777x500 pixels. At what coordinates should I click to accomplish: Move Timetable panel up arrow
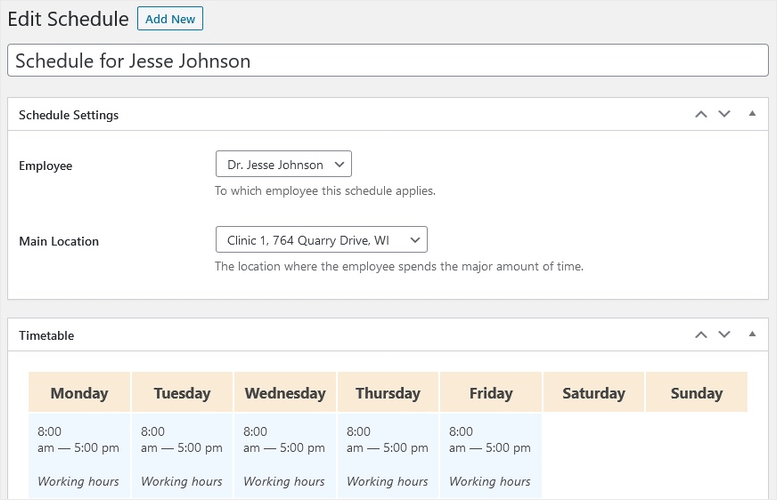[x=701, y=335]
